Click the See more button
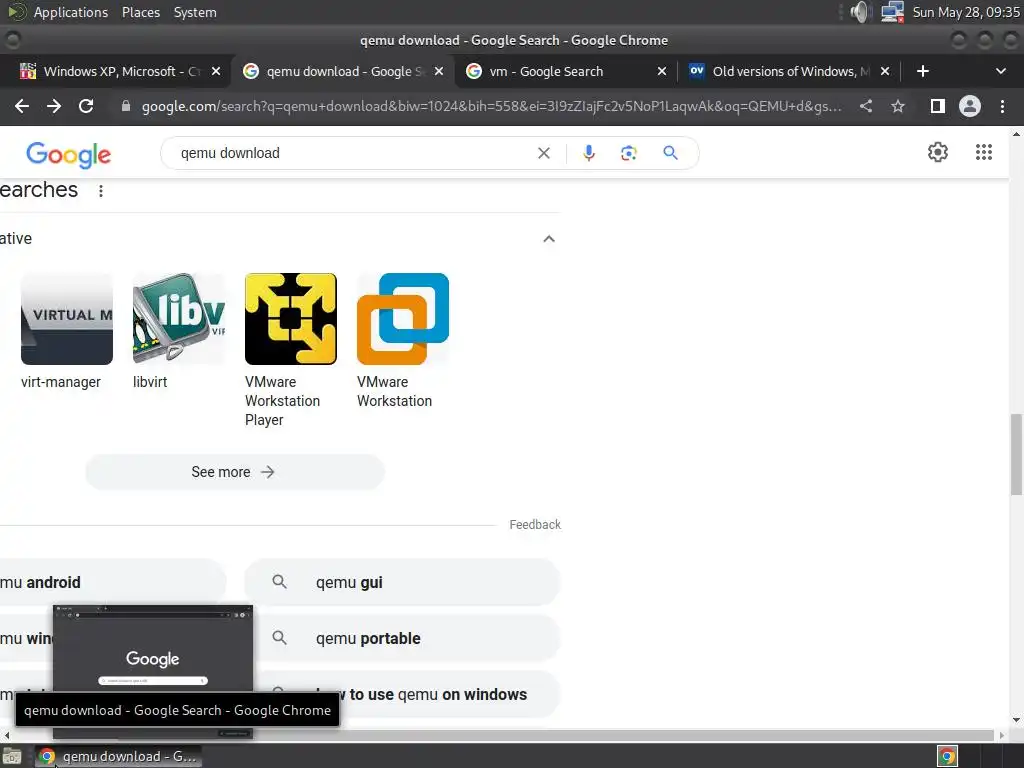Viewport: 1024px width, 768px height. click(234, 472)
